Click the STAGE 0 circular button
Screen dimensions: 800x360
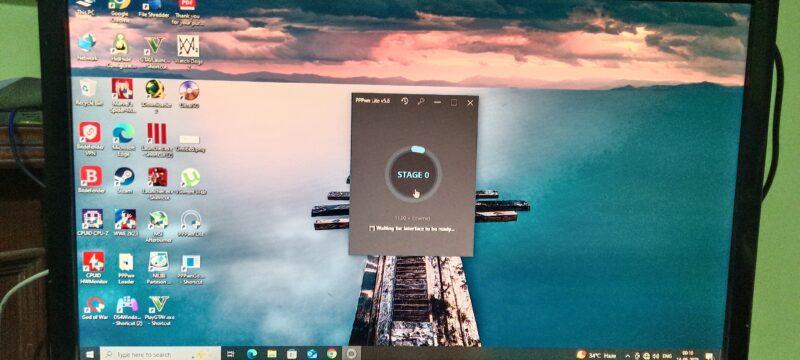(413, 174)
